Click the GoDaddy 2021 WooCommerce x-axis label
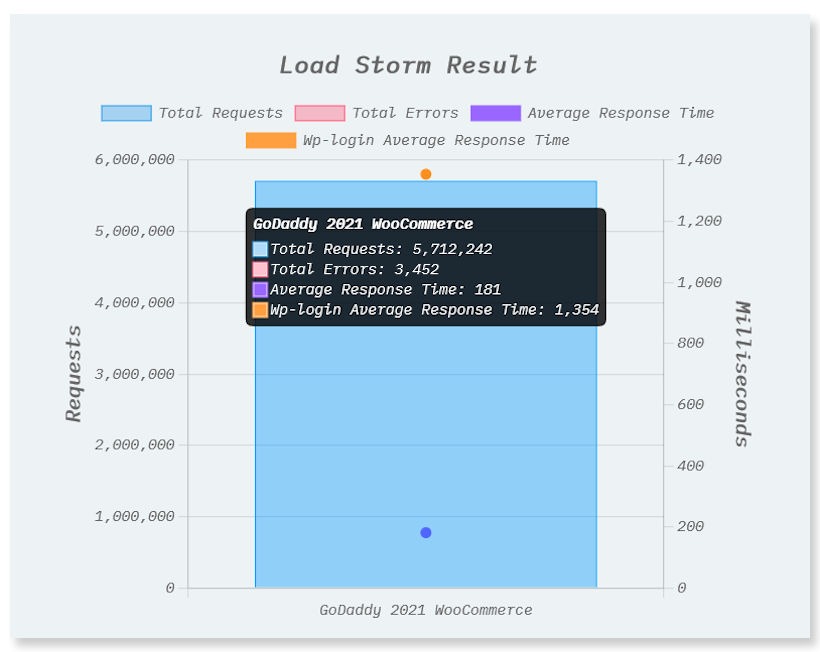 [426, 610]
